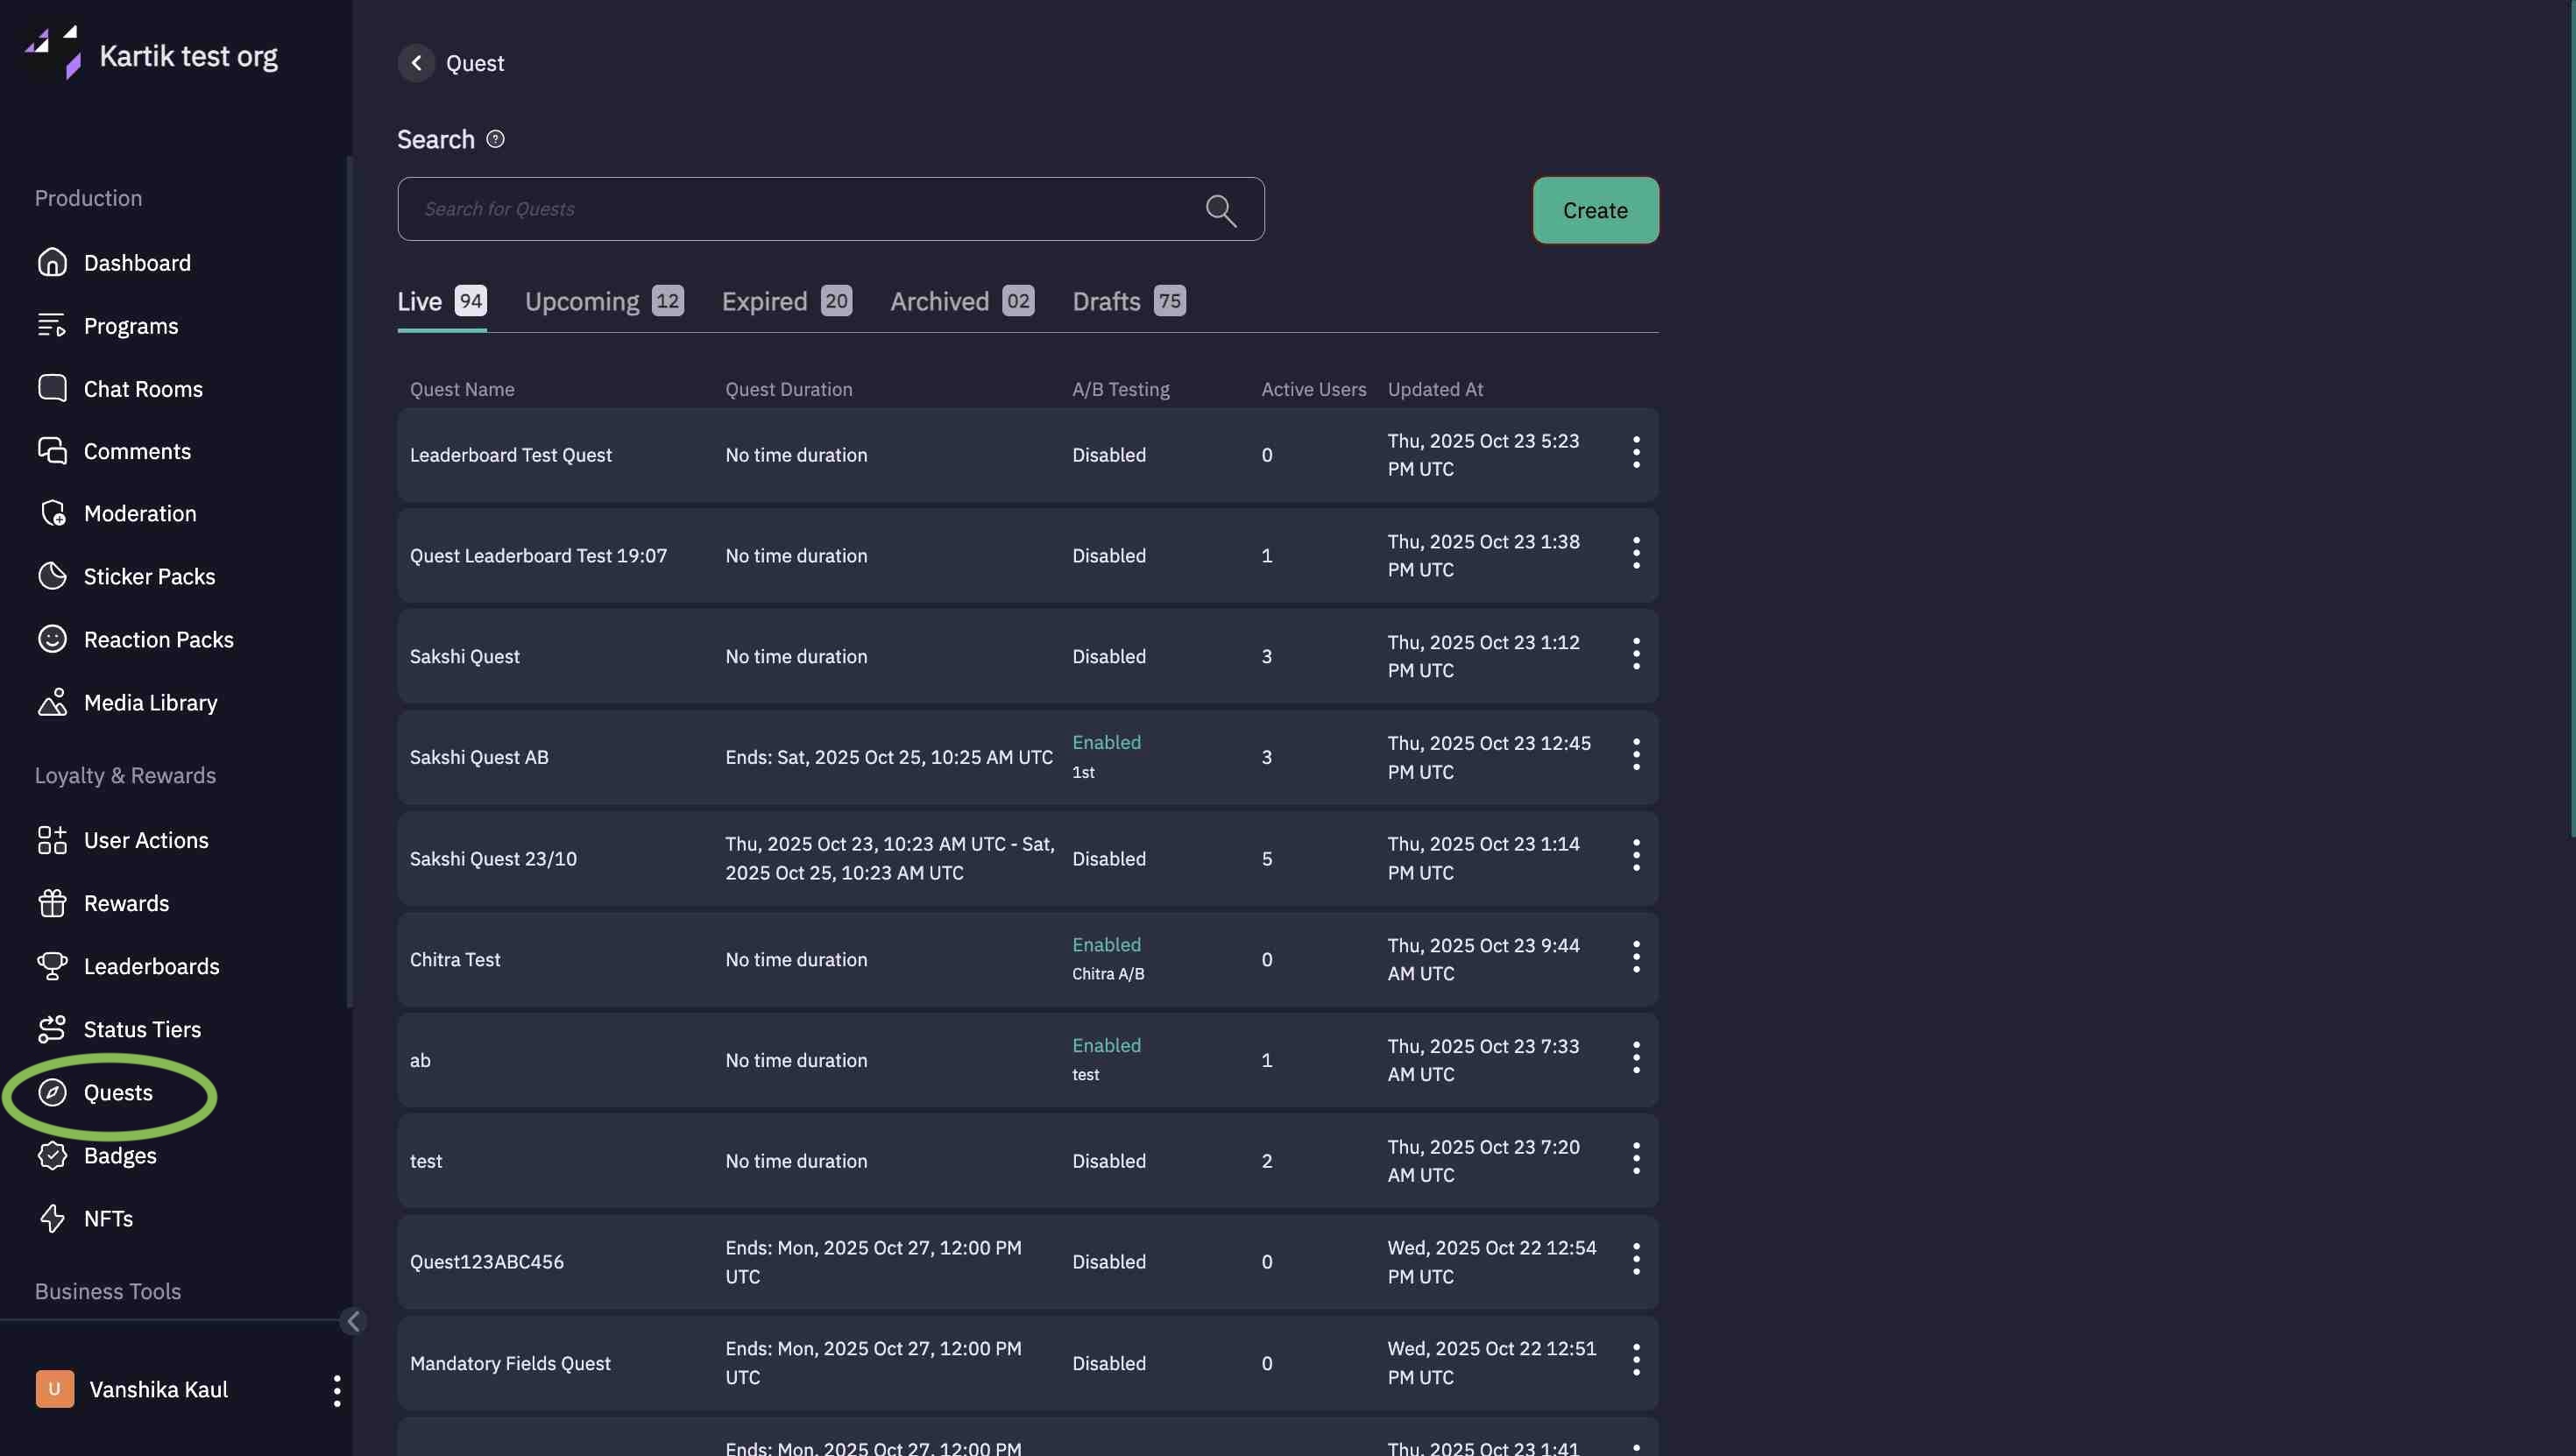Click the Badges icon in sidebar
This screenshot has height=1456, width=2576.
pyautogui.click(x=52, y=1155)
